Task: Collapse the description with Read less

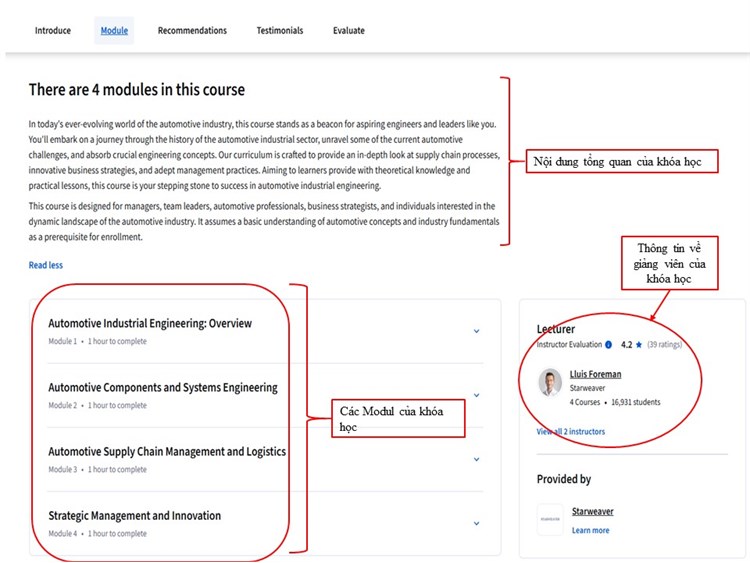Action: pos(46,265)
